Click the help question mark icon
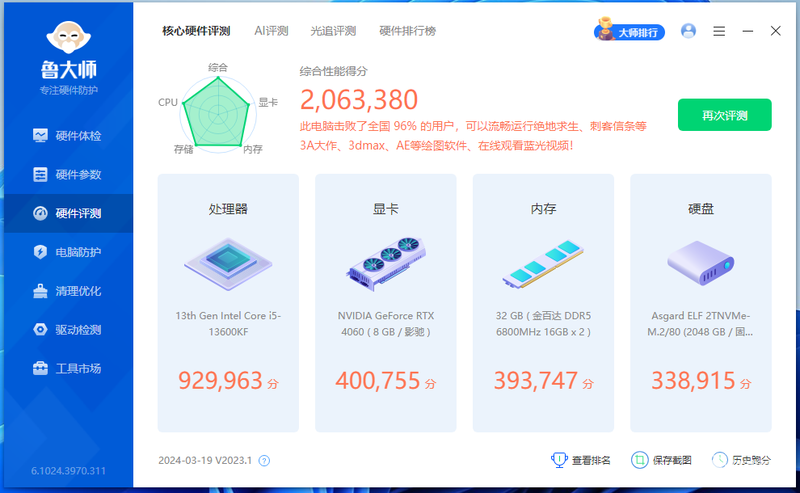The image size is (800, 493). click(x=264, y=461)
